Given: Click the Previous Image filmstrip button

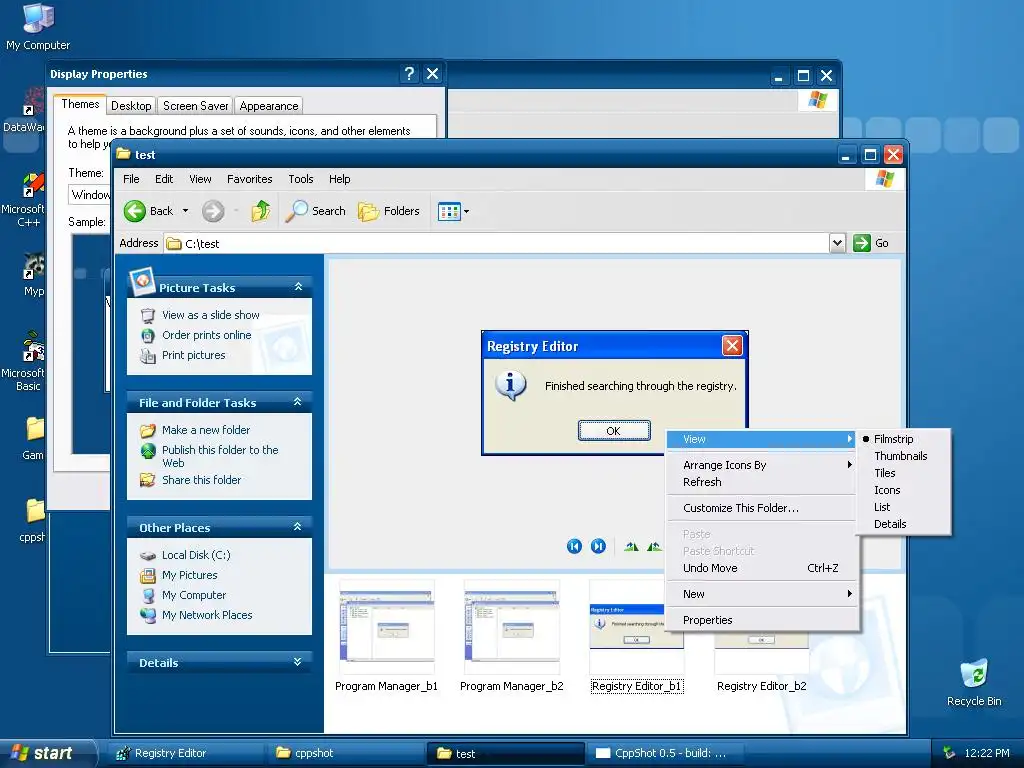Looking at the screenshot, I should (x=574, y=546).
